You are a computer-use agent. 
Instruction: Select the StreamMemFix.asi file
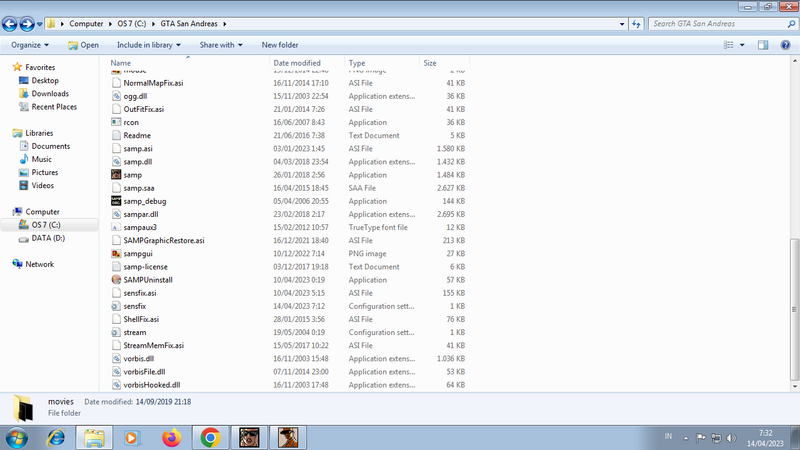154,345
